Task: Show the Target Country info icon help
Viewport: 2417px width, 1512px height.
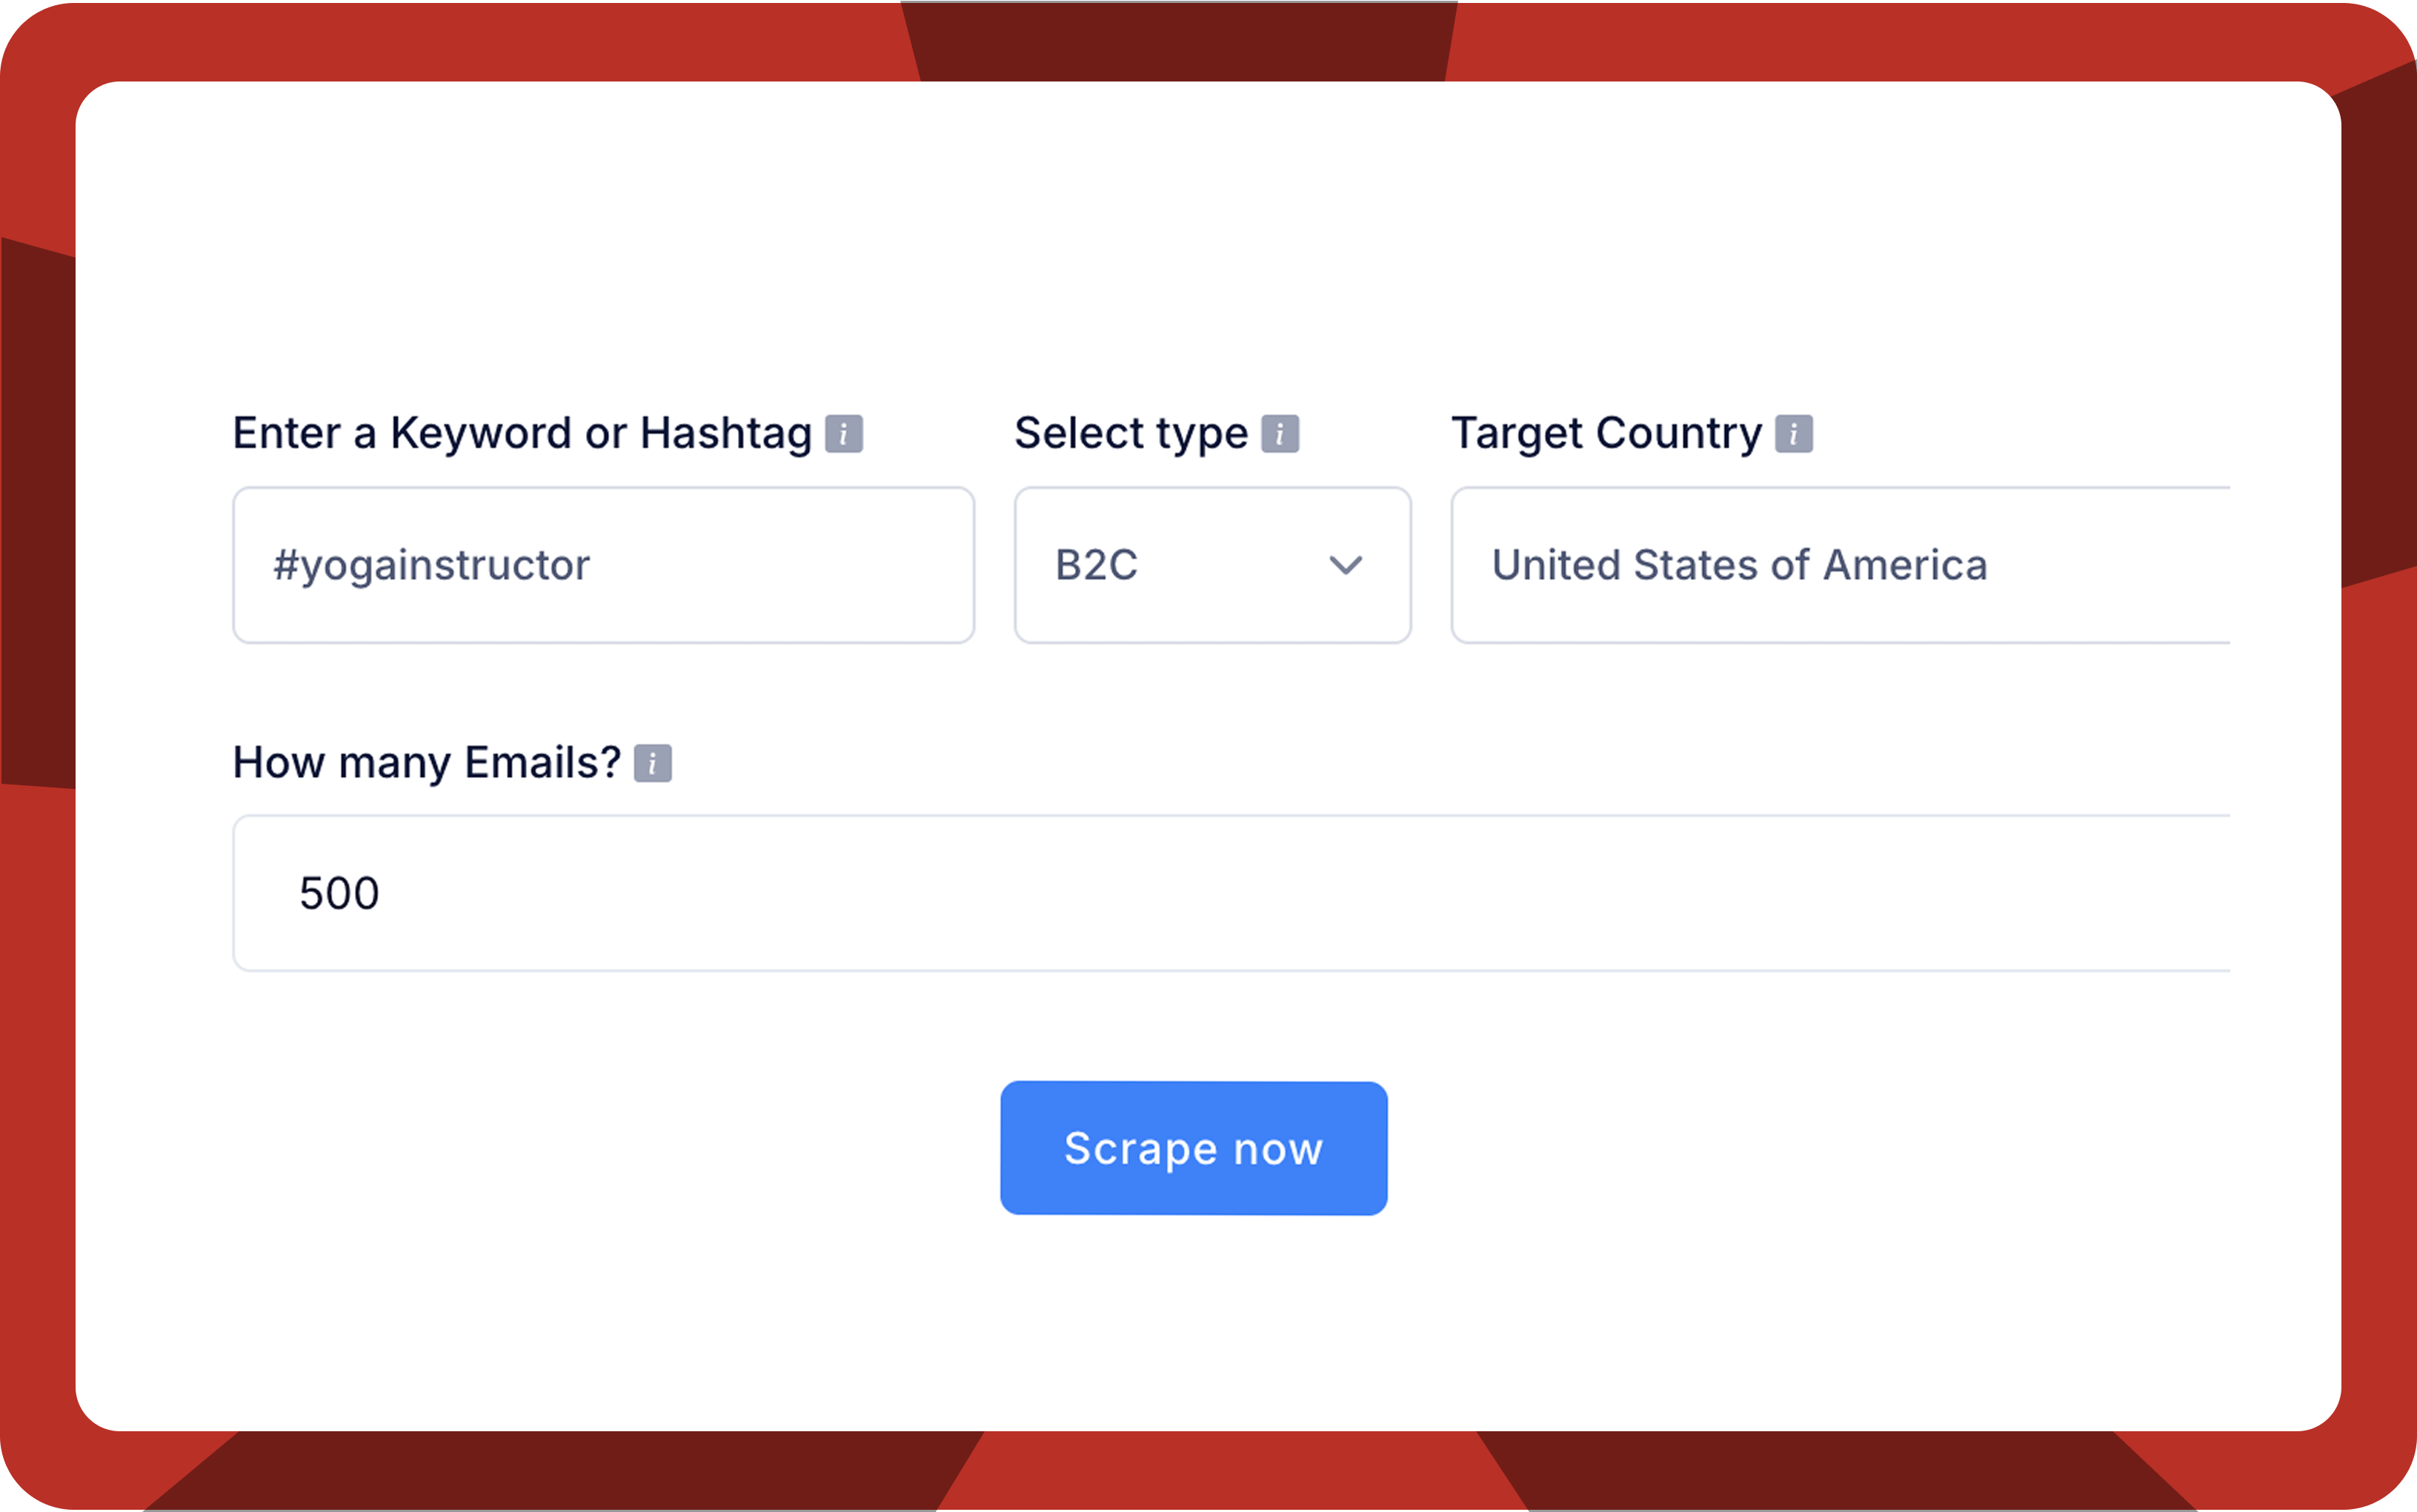Action: [1794, 434]
